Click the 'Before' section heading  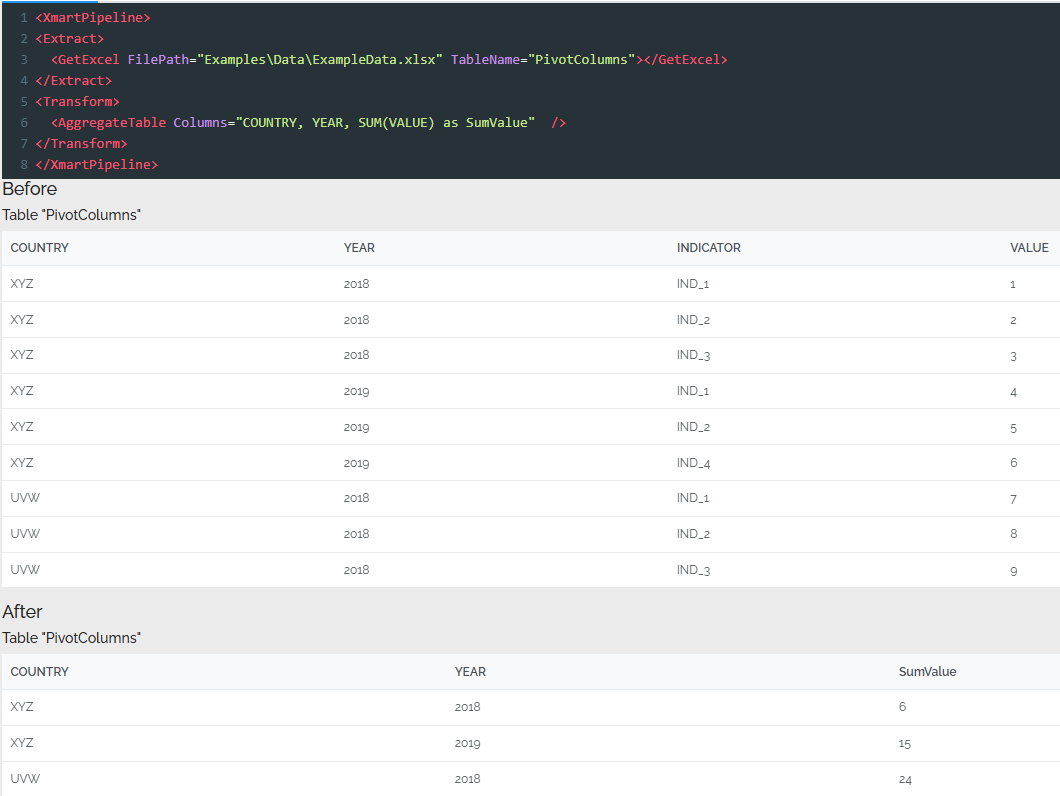[x=30, y=189]
